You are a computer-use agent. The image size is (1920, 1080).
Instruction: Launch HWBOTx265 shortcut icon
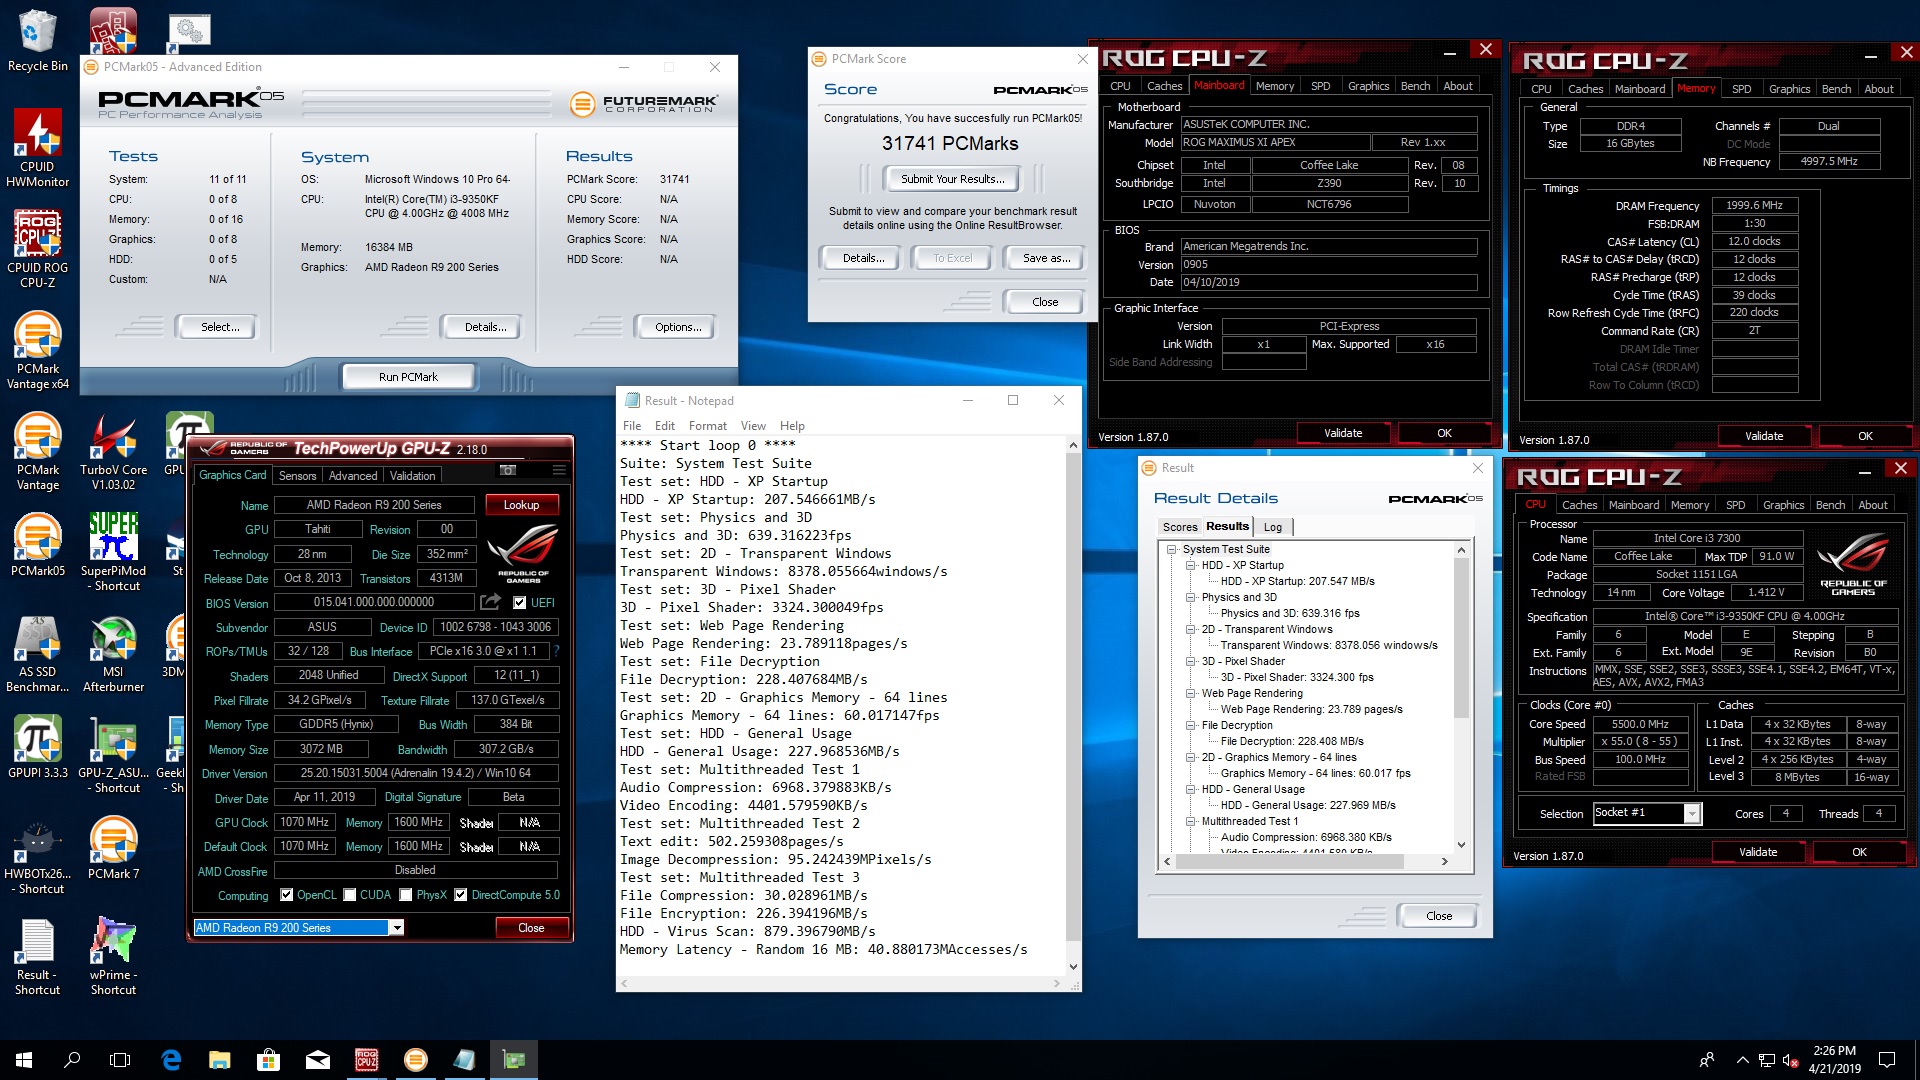pyautogui.click(x=37, y=855)
